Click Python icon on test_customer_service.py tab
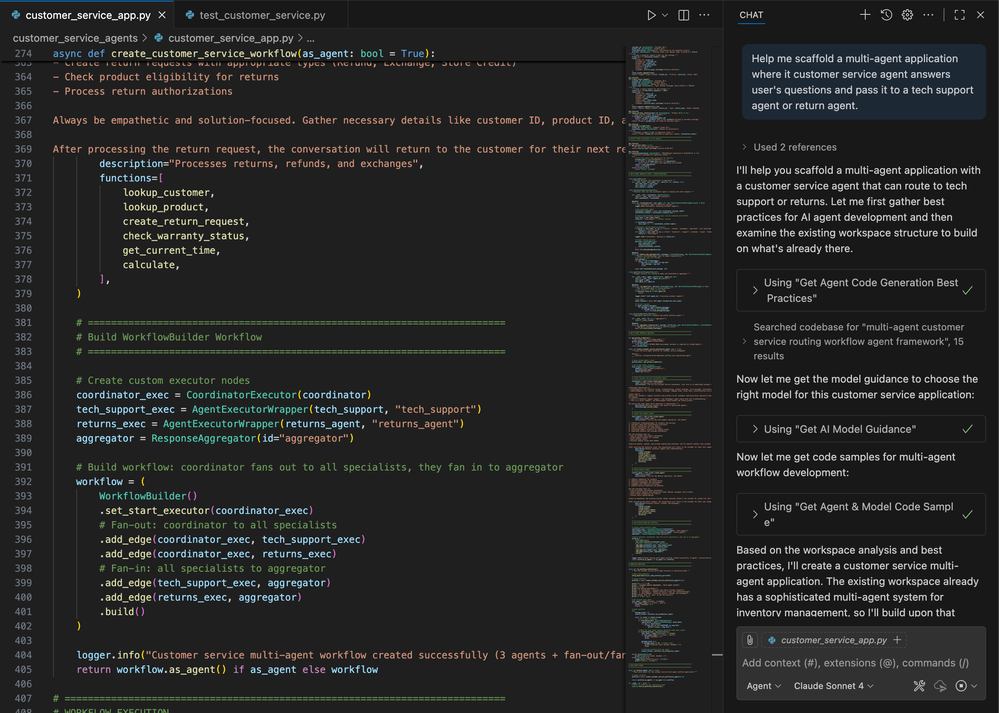Image resolution: width=999 pixels, height=713 pixels. (190, 15)
